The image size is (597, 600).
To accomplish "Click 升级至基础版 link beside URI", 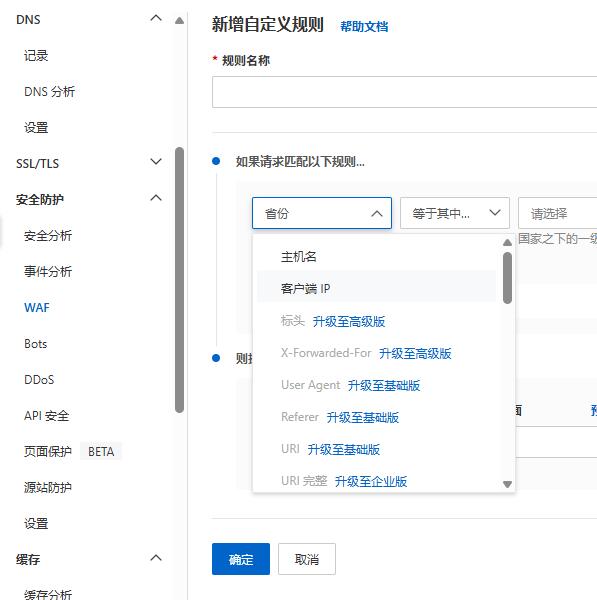I will (x=343, y=450).
